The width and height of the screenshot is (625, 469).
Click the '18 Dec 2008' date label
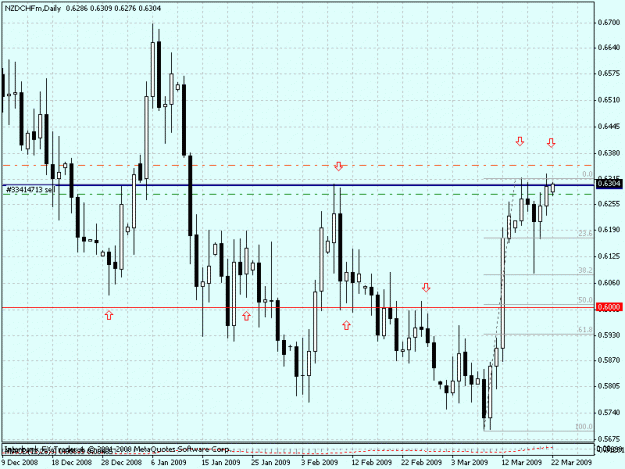pos(72,462)
